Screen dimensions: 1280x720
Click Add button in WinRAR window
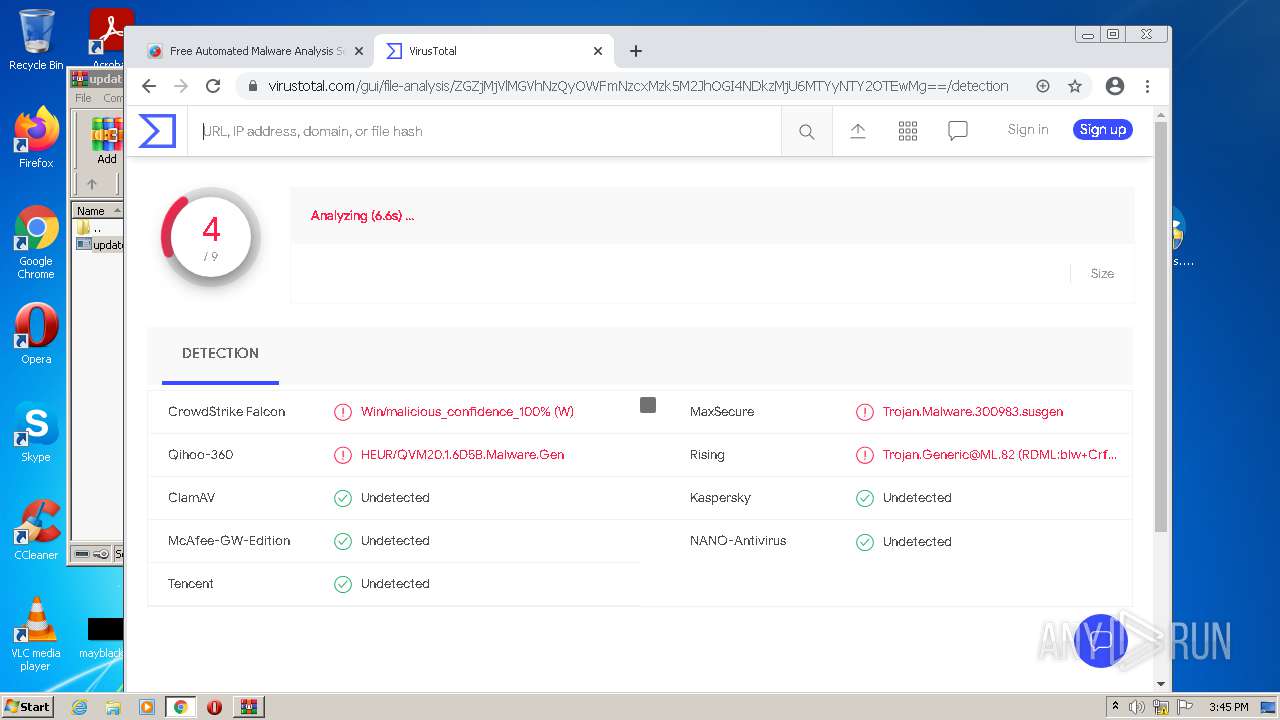click(x=107, y=141)
